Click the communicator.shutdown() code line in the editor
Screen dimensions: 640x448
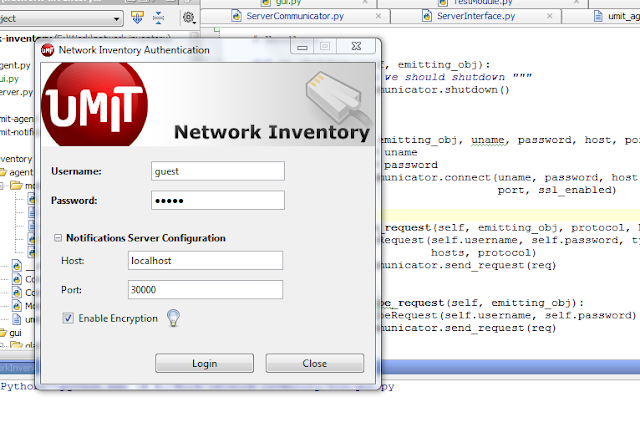(x=444, y=90)
